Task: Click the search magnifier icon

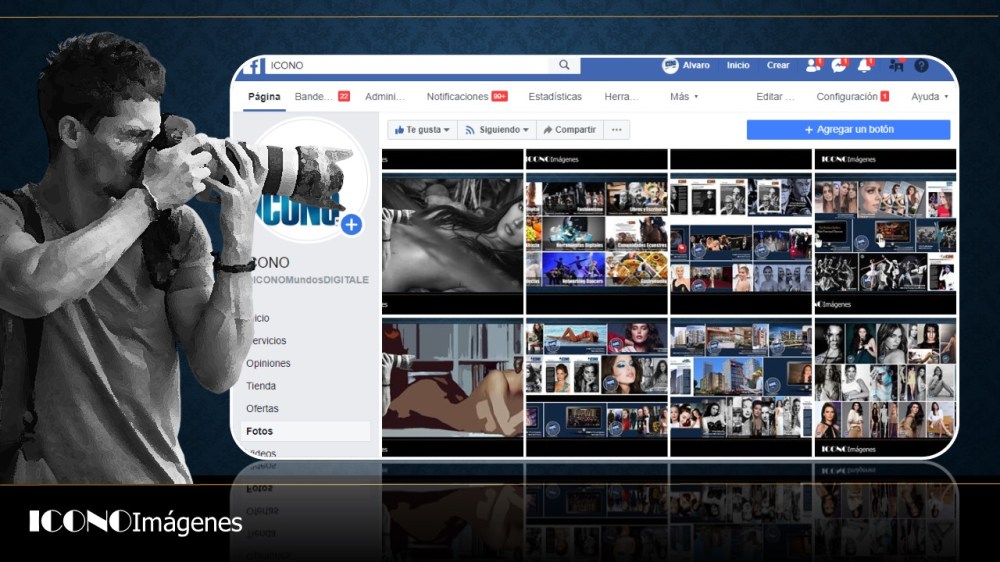Action: 564,65
